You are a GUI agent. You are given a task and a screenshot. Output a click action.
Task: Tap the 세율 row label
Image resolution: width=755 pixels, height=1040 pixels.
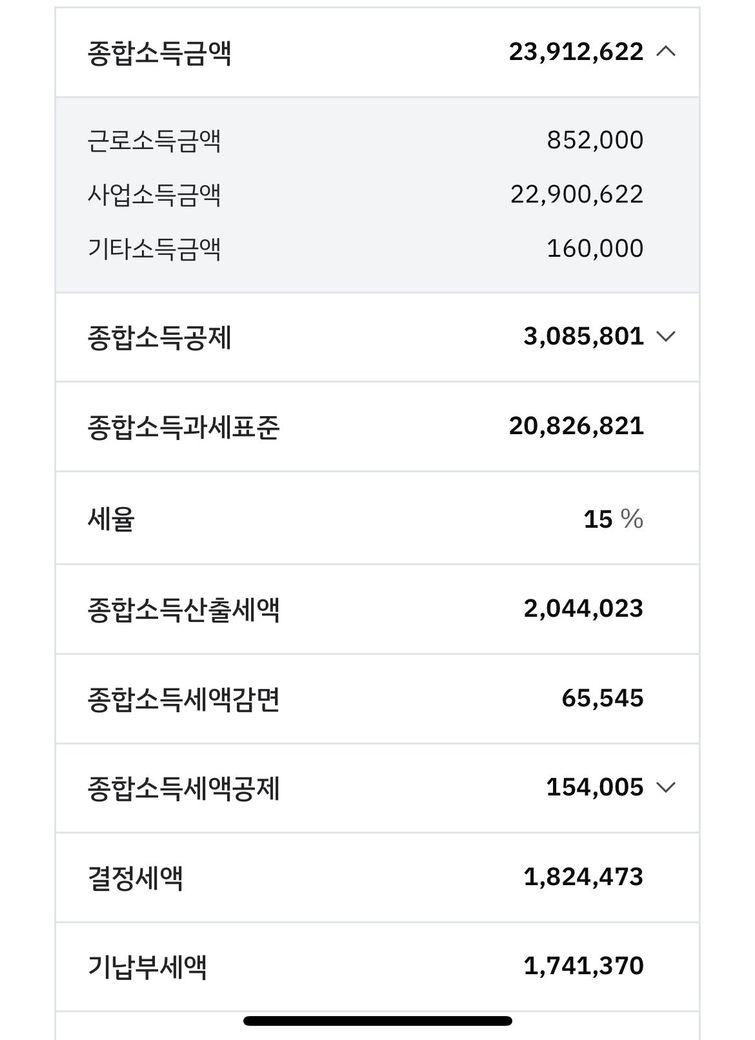pos(111,519)
